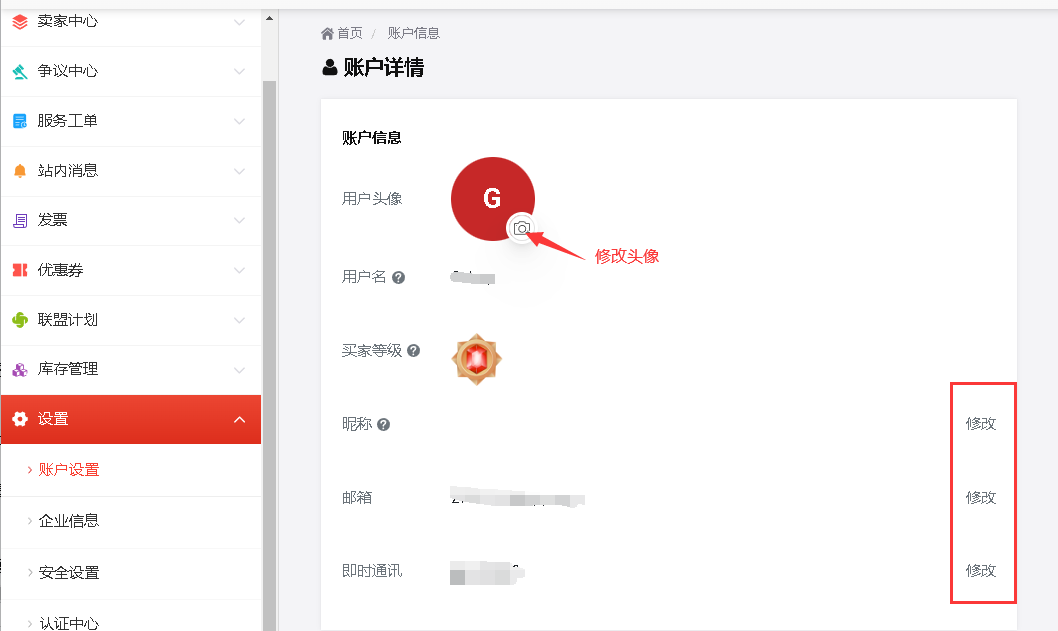Screen dimensions: 1058x631
Task: Click the 库存管理 icon in the sidebar
Action: (x=20, y=370)
